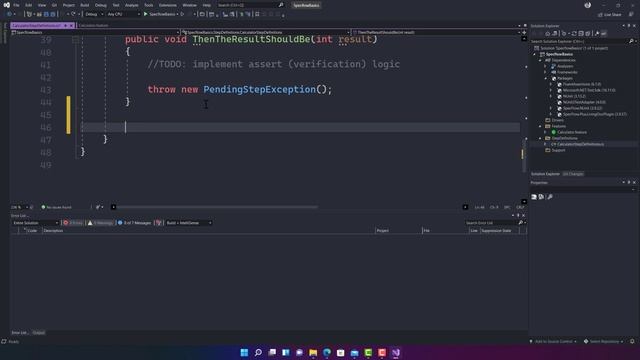
Task: Click the Select Repository button
Action: pyautogui.click(x=604, y=341)
